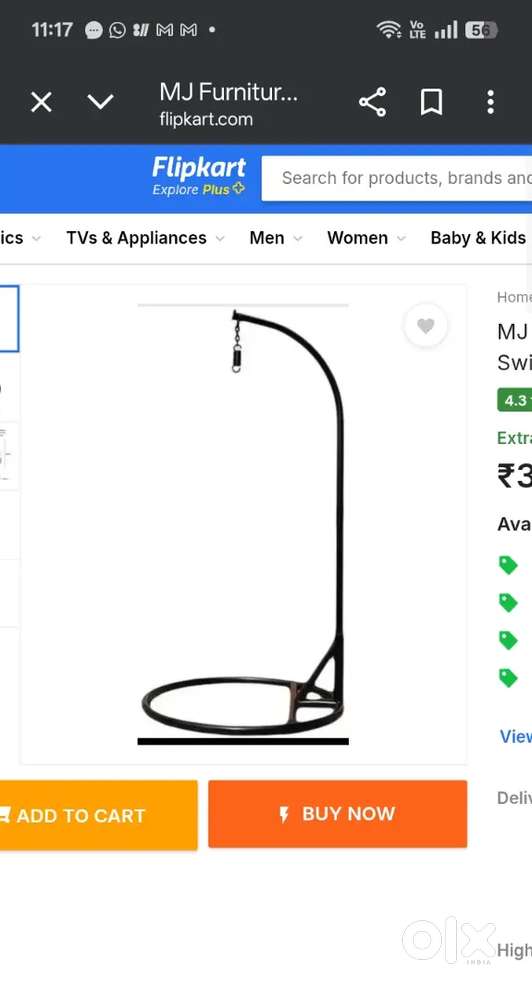Select the first product thumbnail
Image resolution: width=532 pixels, height=999 pixels.
pyautogui.click(x=9, y=319)
